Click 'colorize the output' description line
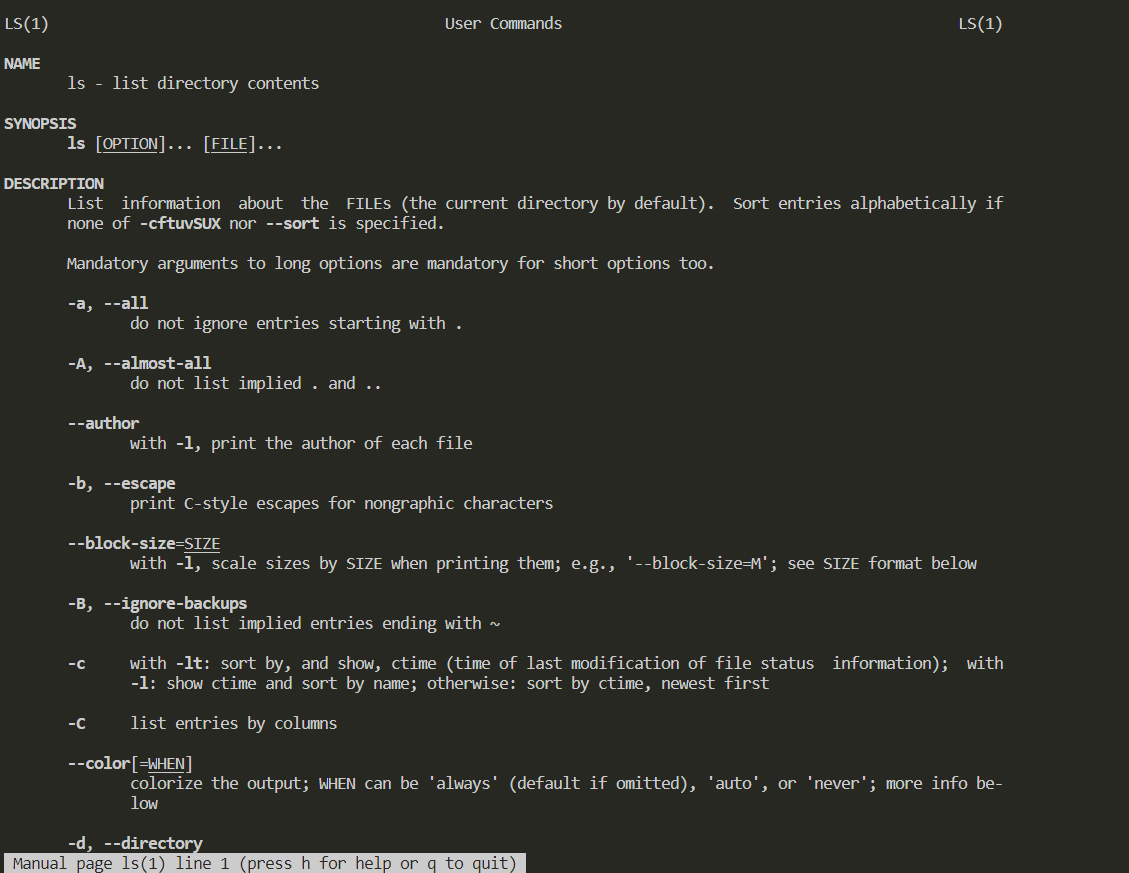Screen dimensions: 1129x873 pos(566,784)
